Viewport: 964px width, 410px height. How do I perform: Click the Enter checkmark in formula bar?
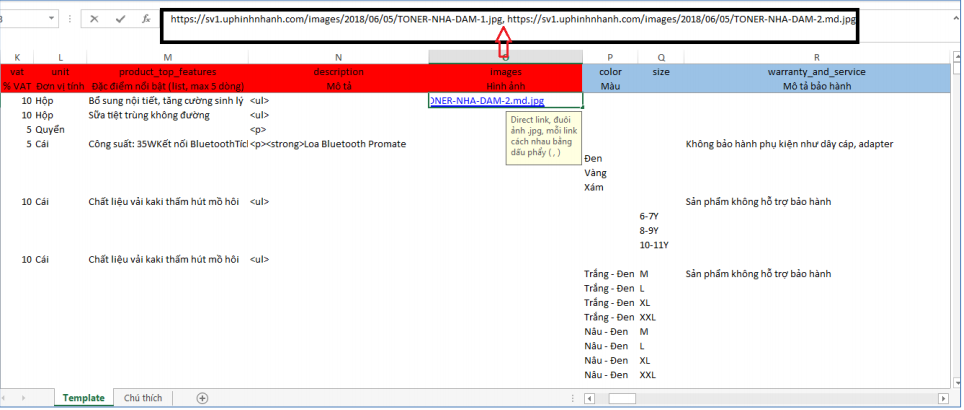click(x=120, y=19)
